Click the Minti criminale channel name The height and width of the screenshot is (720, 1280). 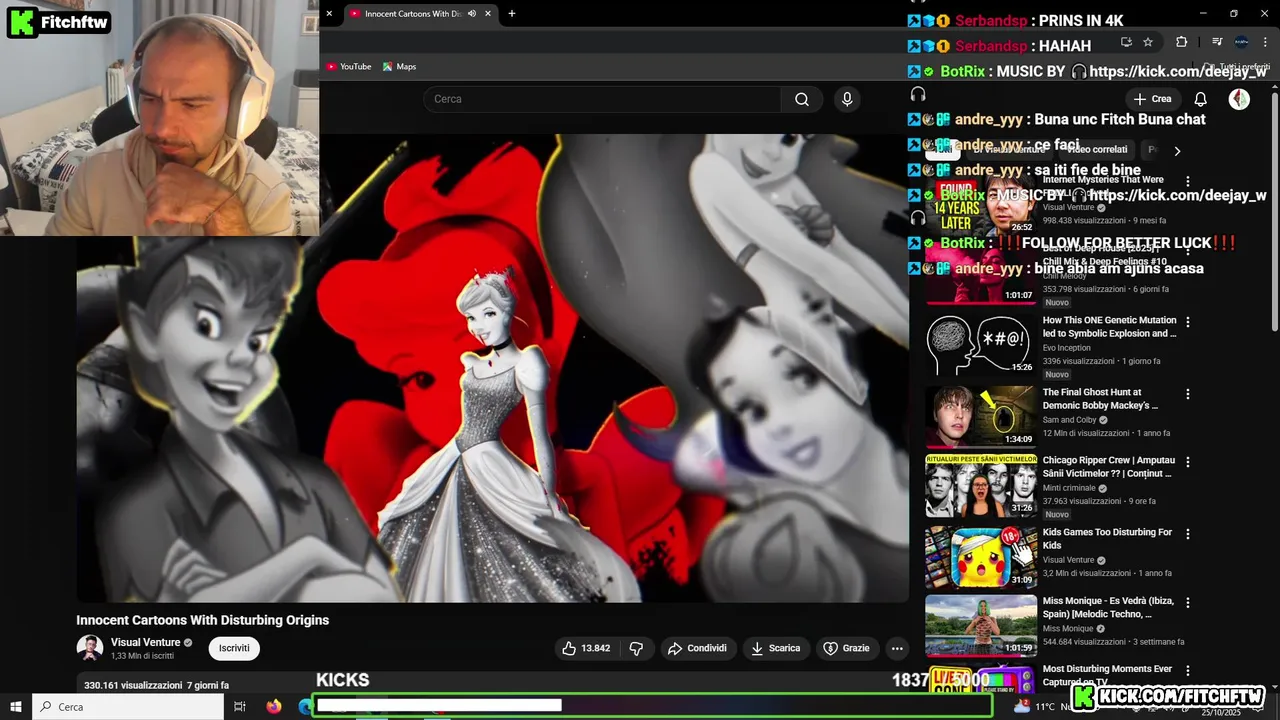(1071, 489)
